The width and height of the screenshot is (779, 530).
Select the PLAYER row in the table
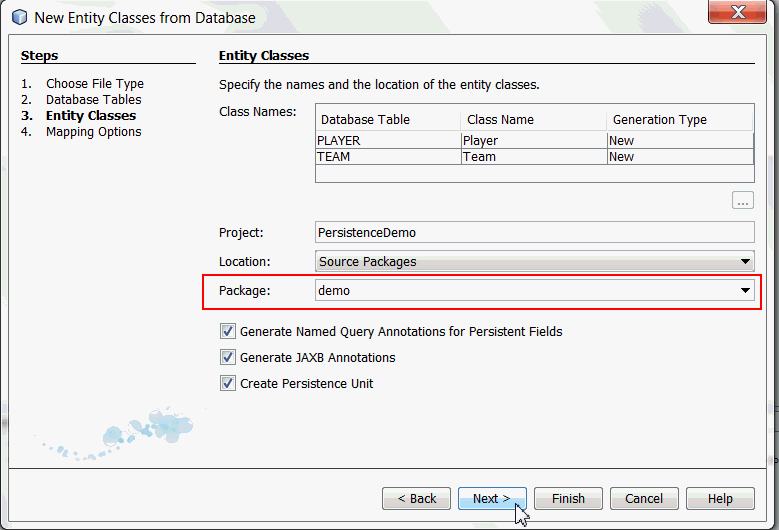pyautogui.click(x=387, y=141)
